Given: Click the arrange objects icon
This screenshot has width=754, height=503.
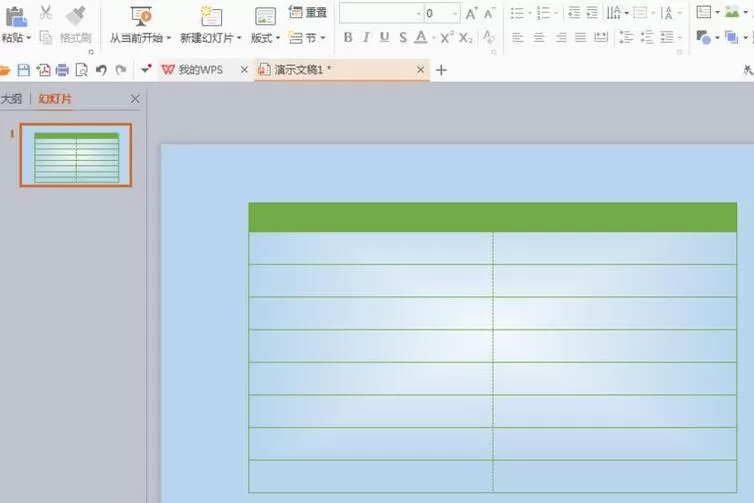Looking at the screenshot, I should coord(731,38).
